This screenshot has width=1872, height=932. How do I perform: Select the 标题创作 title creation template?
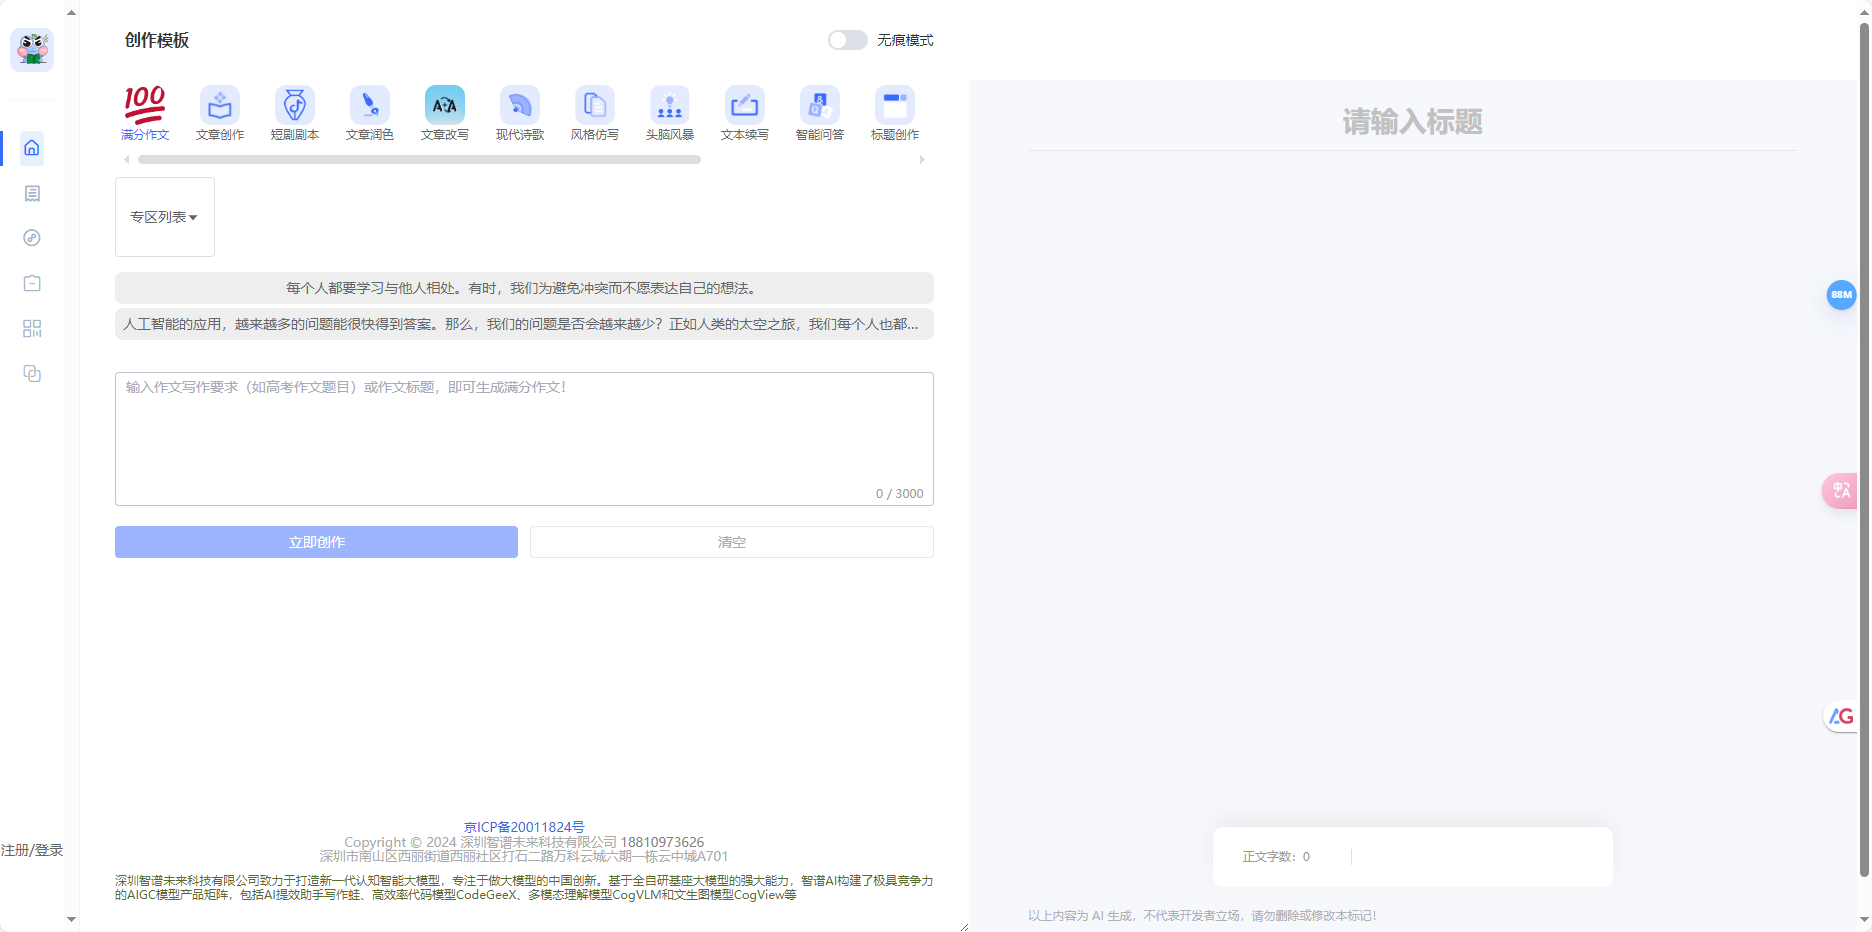click(x=894, y=112)
